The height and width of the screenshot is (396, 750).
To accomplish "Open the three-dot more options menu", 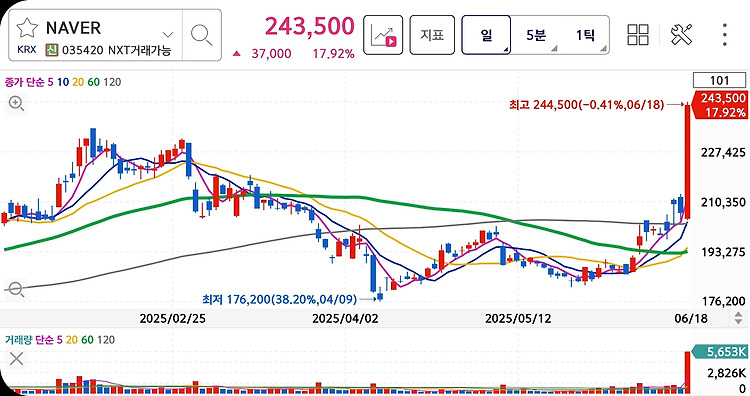I will point(725,35).
